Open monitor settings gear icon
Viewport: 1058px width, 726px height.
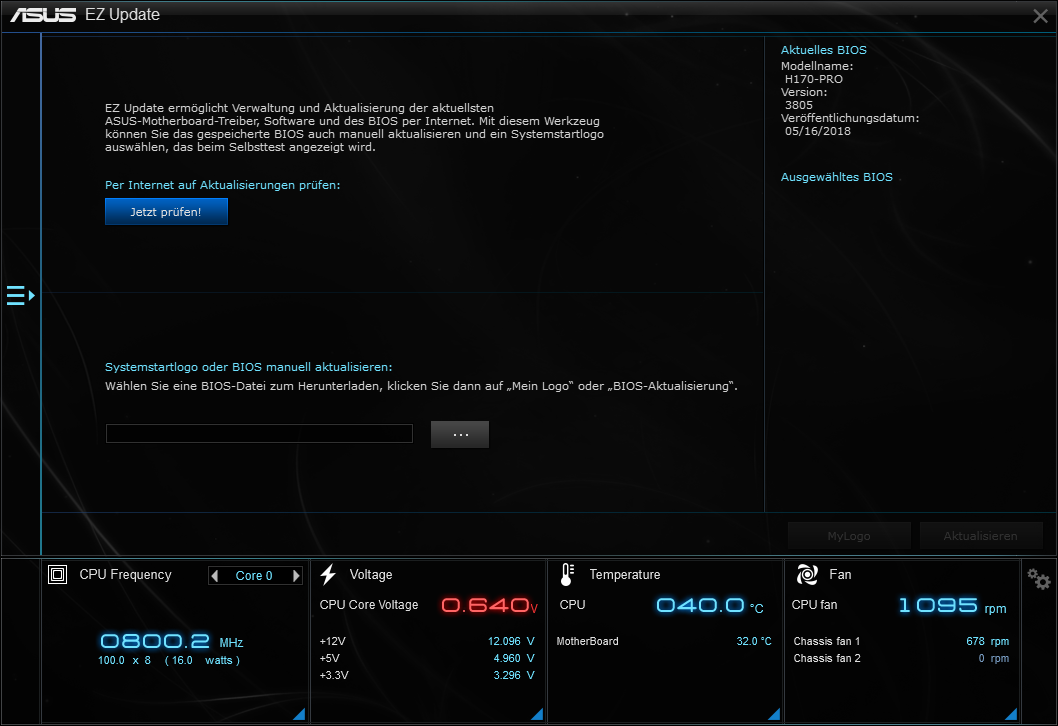click(1038, 578)
